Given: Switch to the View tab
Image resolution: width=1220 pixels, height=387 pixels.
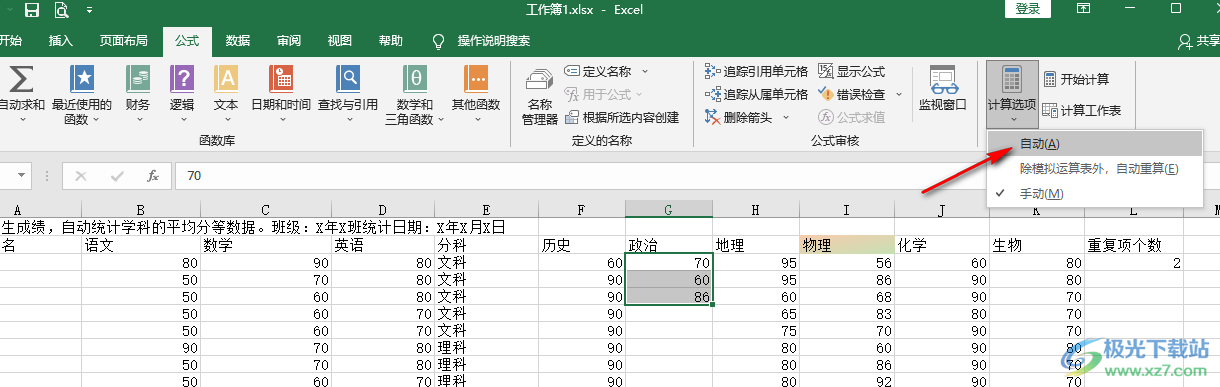Looking at the screenshot, I should click(340, 41).
